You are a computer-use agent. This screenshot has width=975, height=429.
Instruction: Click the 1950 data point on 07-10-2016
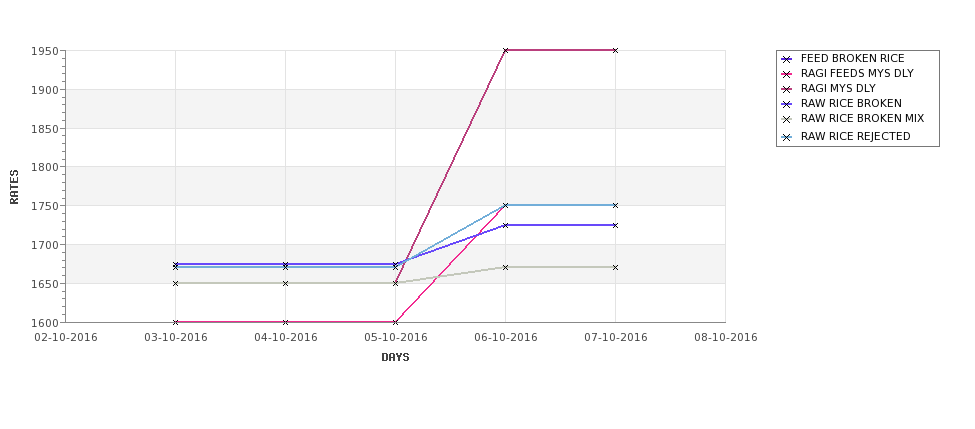pyautogui.click(x=615, y=50)
